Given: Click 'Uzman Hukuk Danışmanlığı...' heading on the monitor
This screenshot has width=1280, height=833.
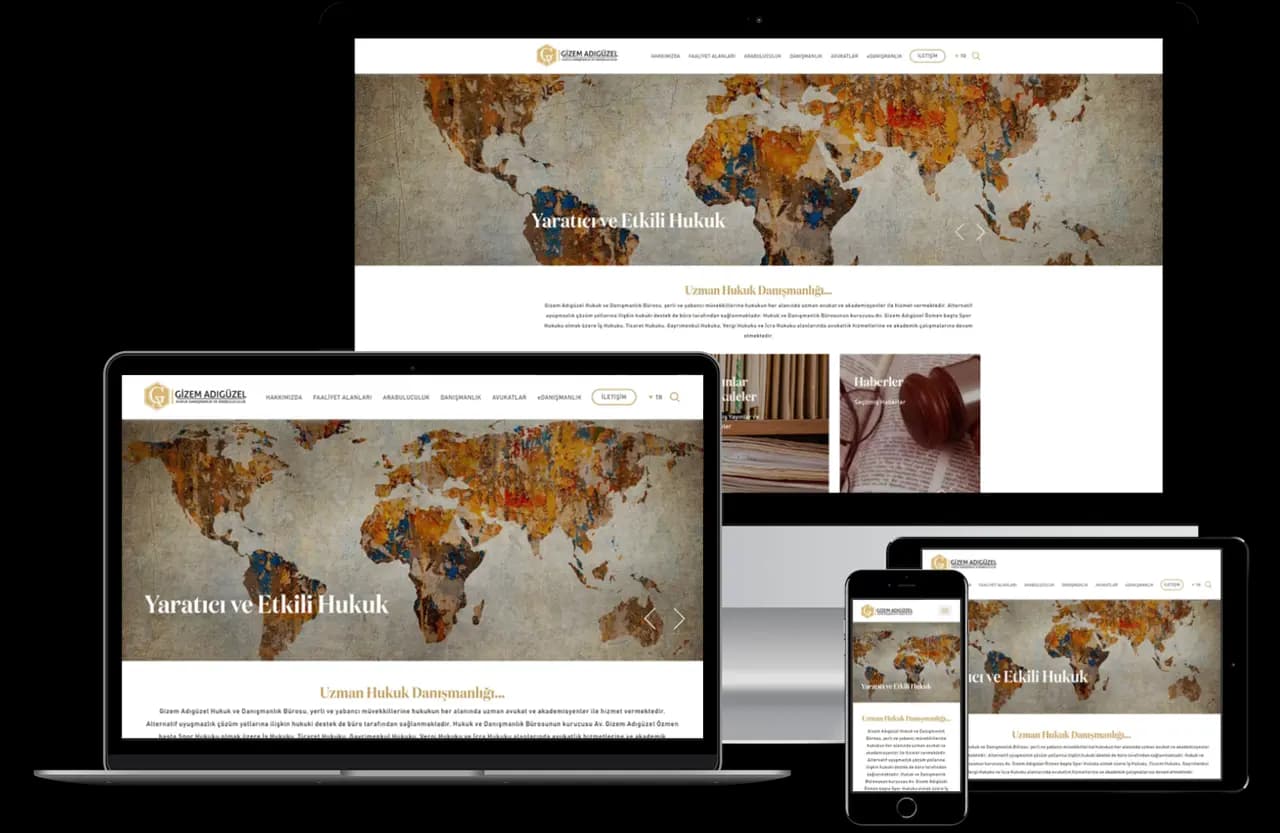Looking at the screenshot, I should tap(758, 290).
